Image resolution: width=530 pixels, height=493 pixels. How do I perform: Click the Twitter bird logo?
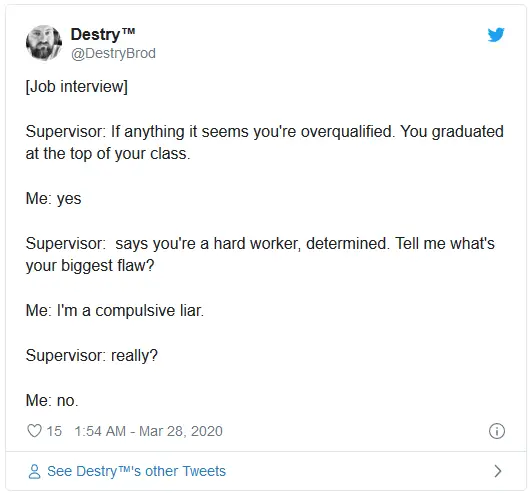pyautogui.click(x=496, y=34)
